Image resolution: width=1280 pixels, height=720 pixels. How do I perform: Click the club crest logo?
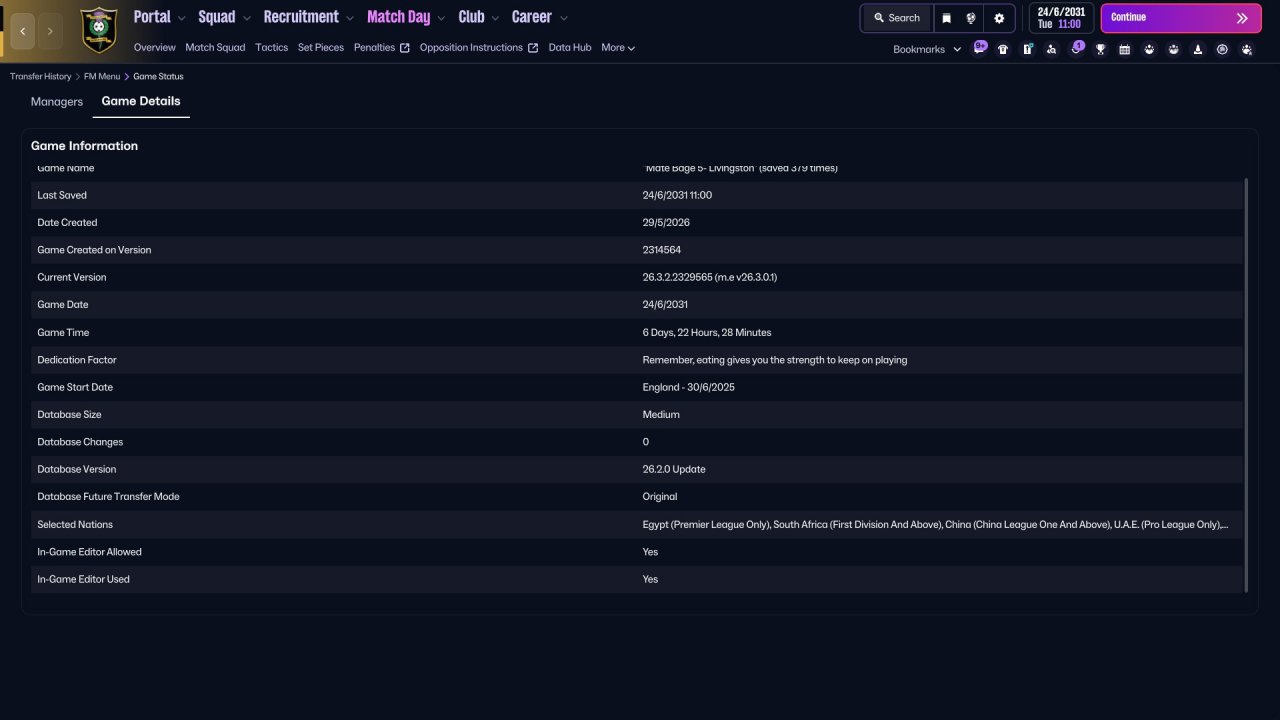[98, 30]
